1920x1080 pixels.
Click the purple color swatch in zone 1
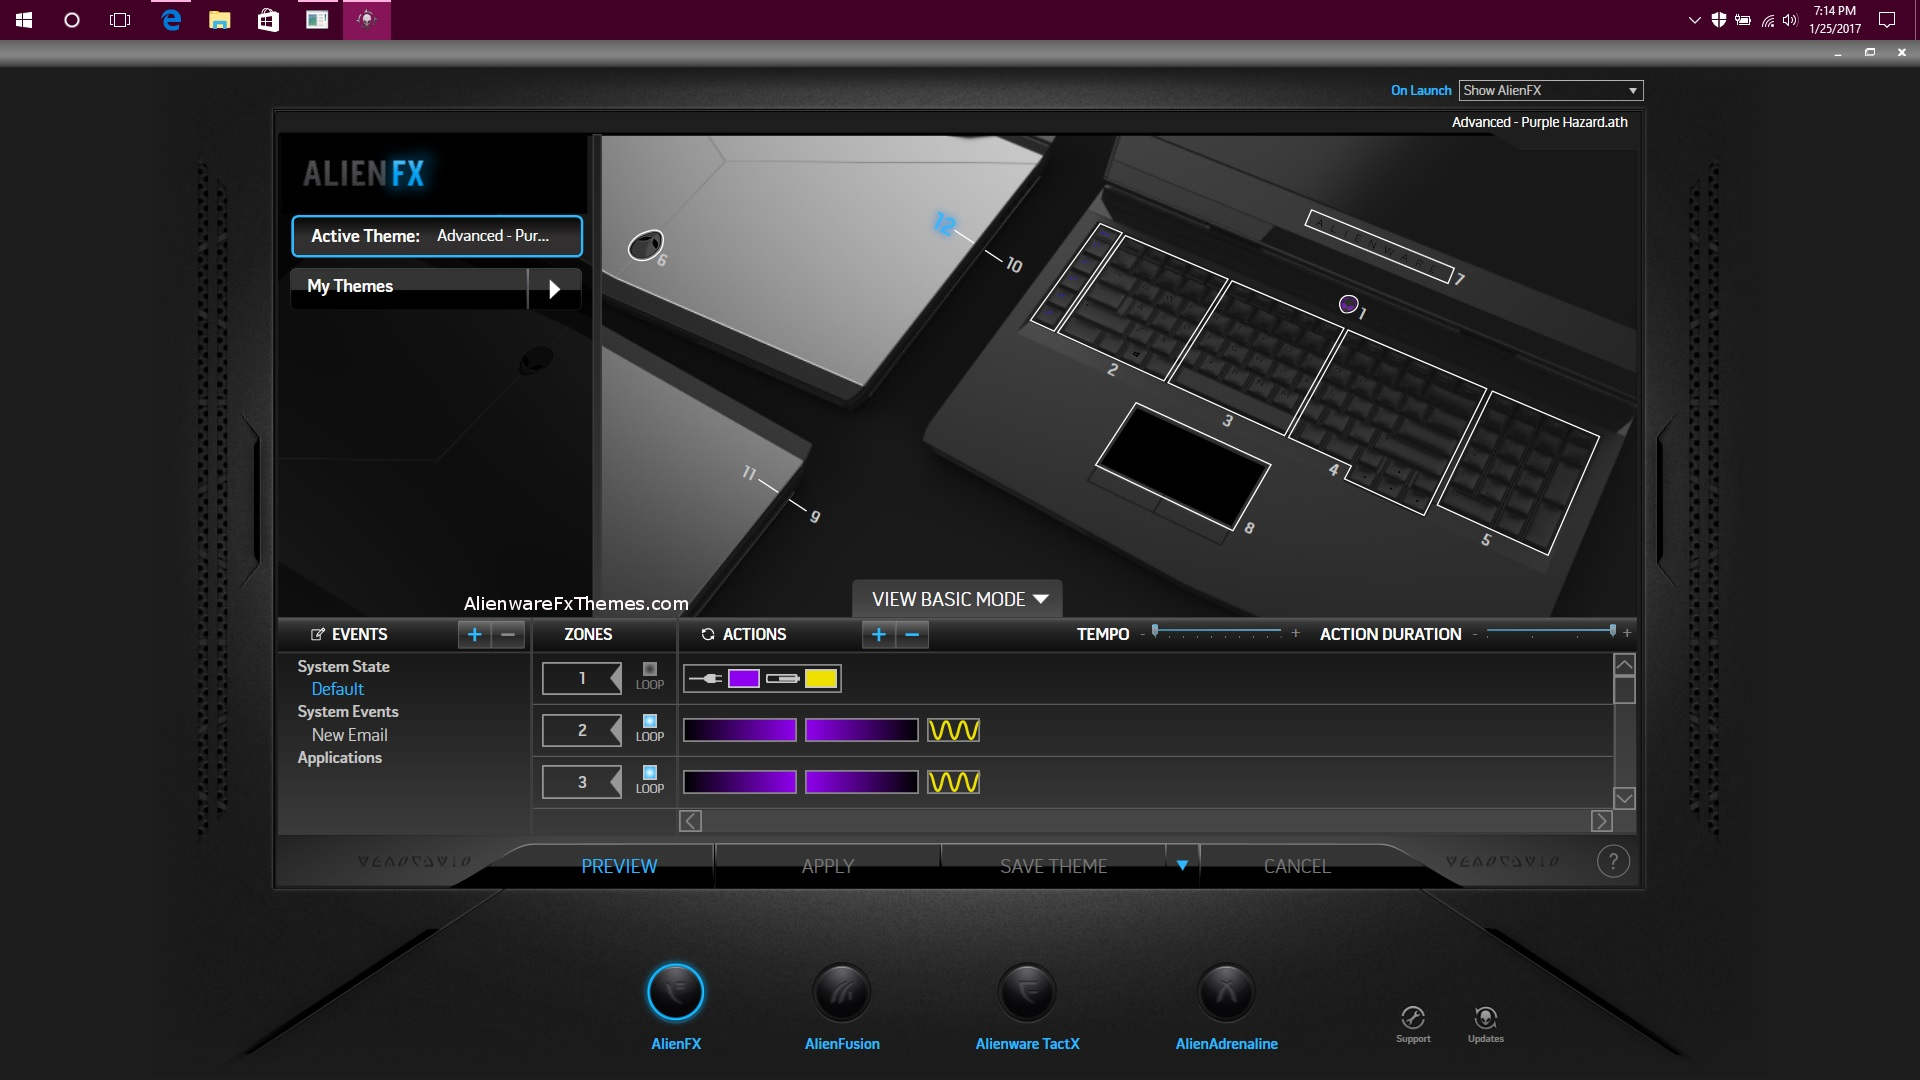click(x=743, y=679)
